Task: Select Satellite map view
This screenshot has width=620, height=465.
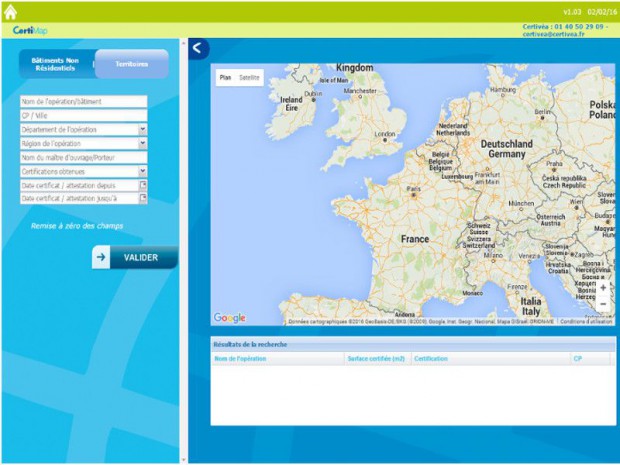Action: pyautogui.click(x=249, y=78)
